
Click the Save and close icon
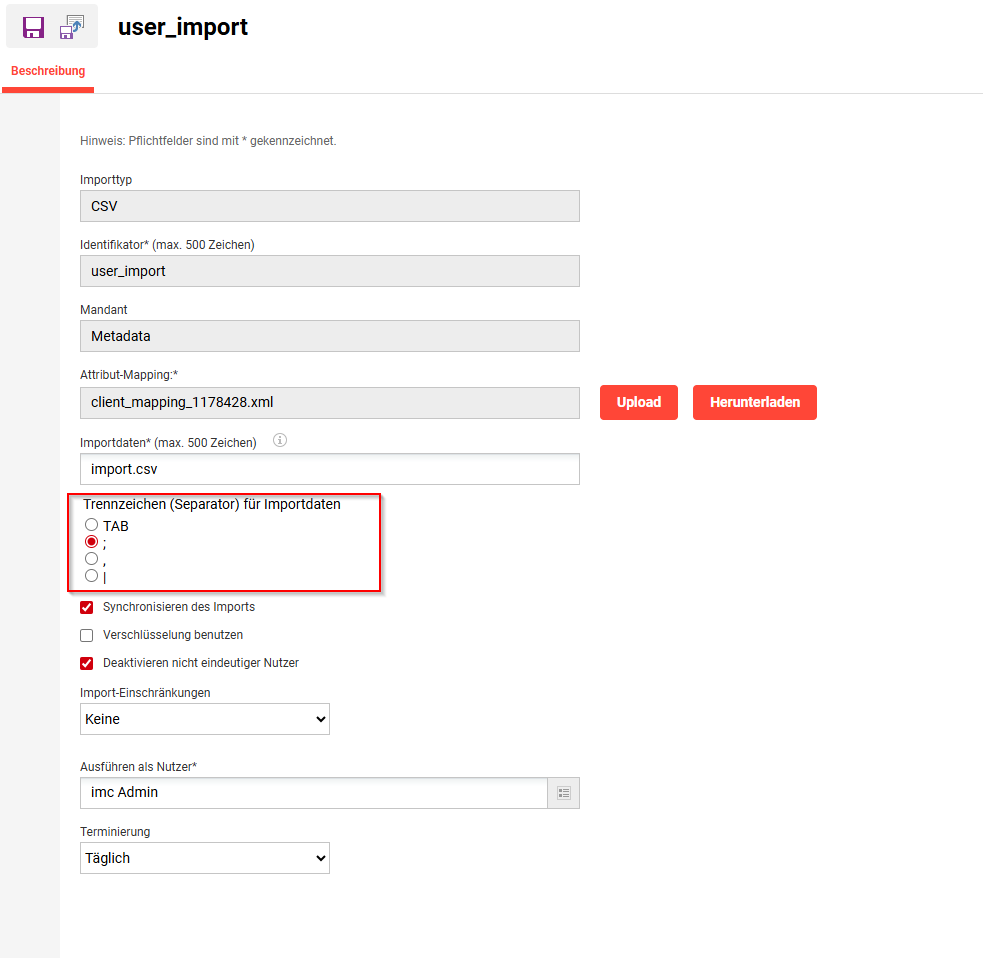tap(71, 27)
